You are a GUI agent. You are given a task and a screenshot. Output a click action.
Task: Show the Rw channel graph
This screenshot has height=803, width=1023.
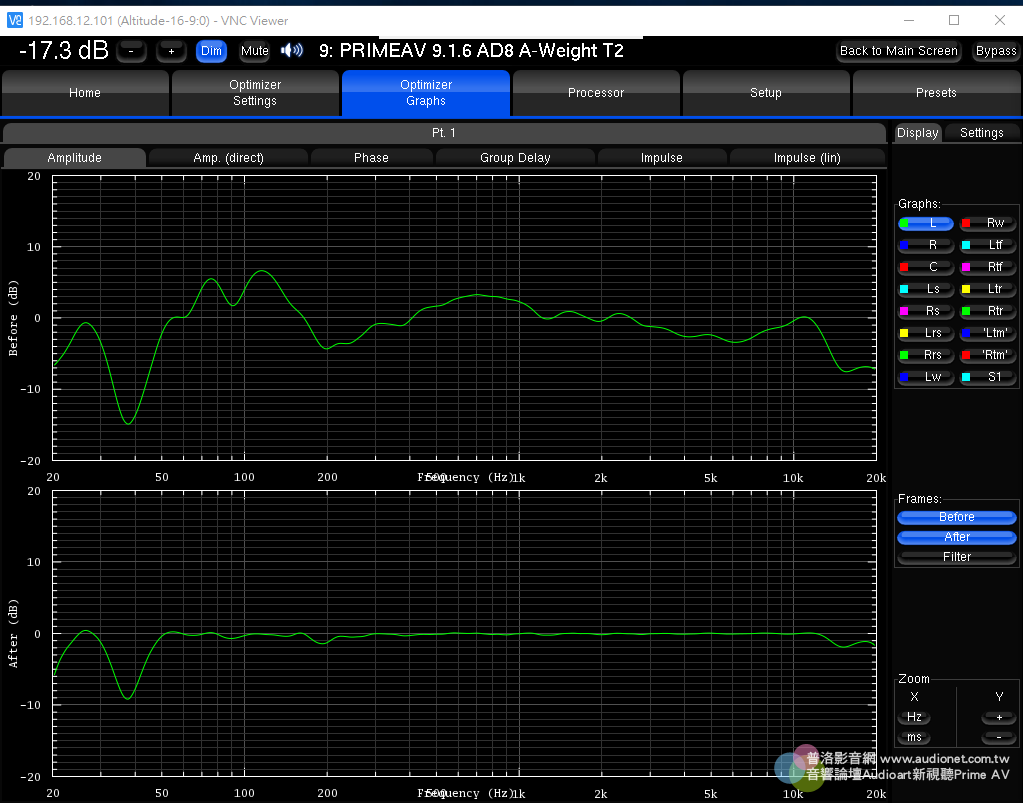coord(987,223)
